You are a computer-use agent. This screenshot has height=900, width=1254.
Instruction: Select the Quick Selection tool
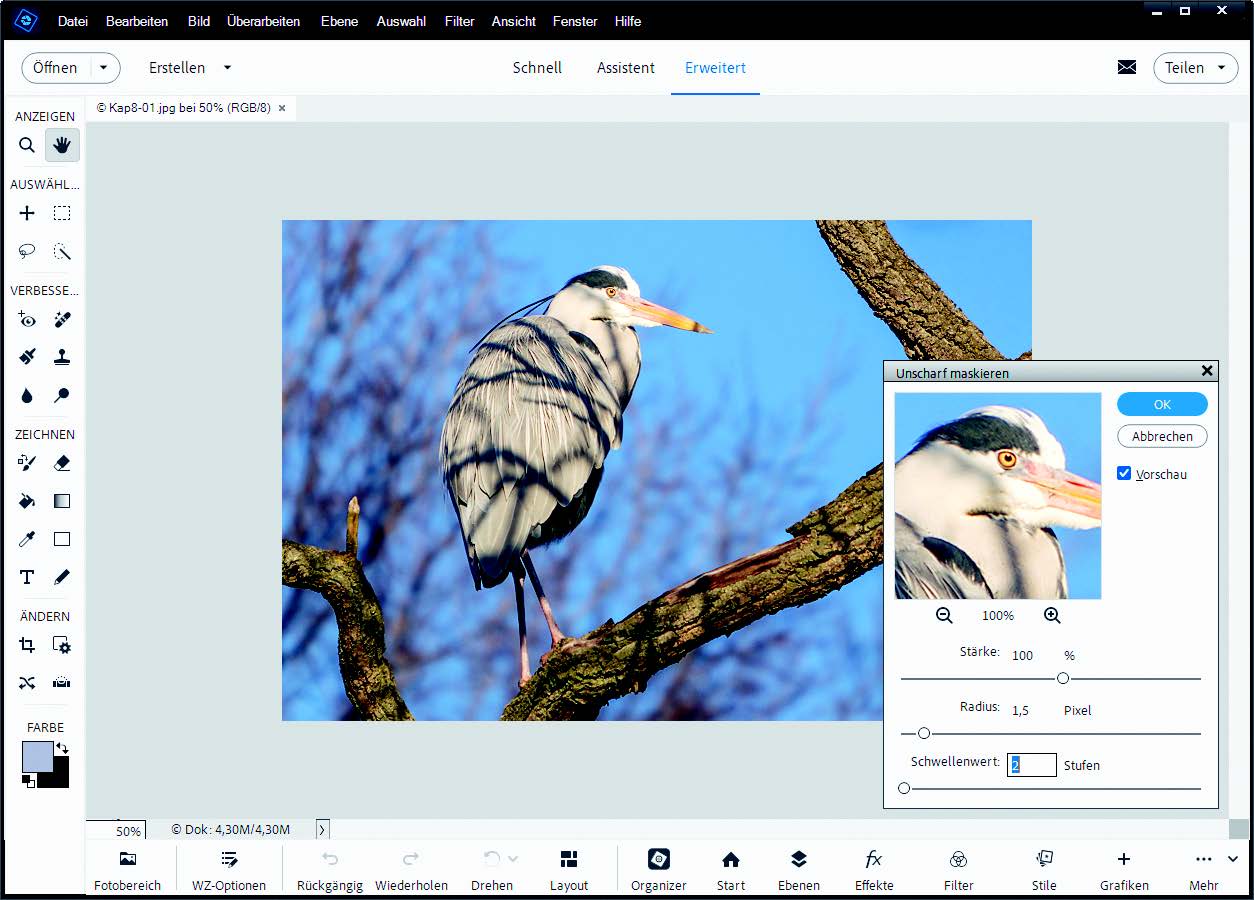[62, 252]
